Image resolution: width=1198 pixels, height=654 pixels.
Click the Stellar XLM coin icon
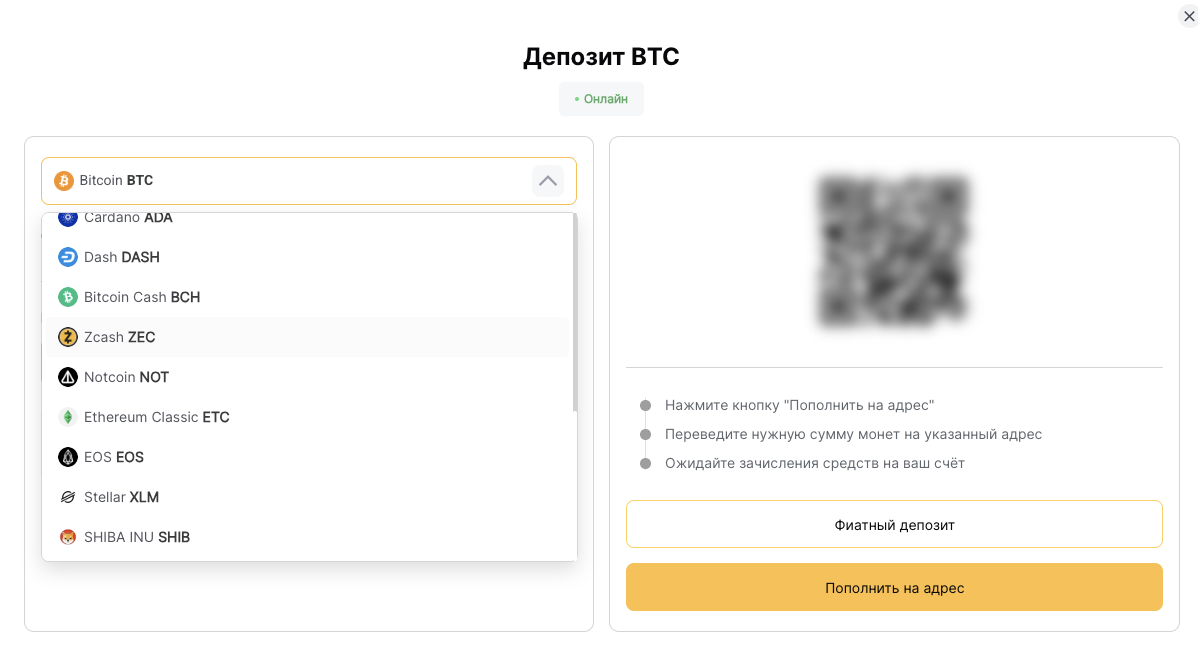pos(67,497)
